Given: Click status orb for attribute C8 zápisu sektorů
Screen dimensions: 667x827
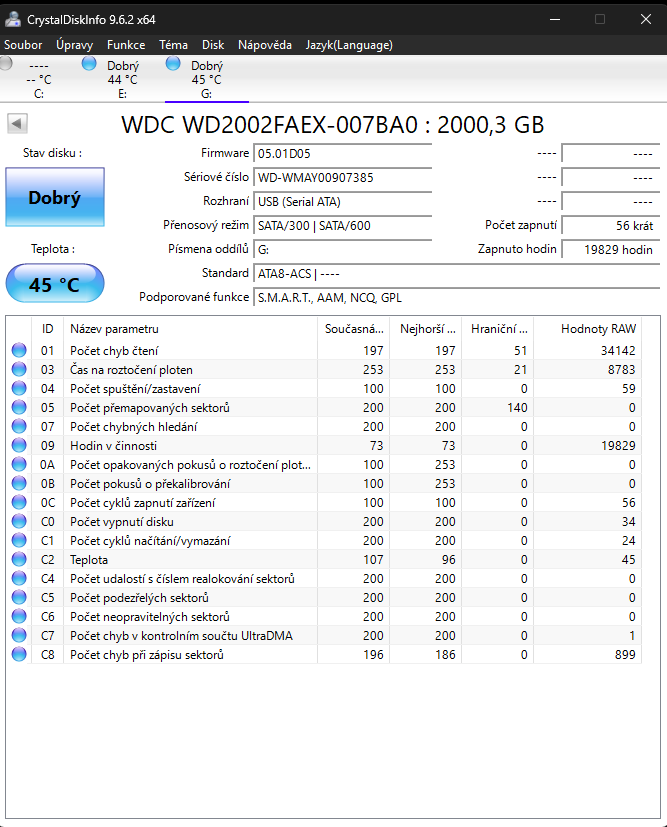Looking at the screenshot, I should pos(19,654).
